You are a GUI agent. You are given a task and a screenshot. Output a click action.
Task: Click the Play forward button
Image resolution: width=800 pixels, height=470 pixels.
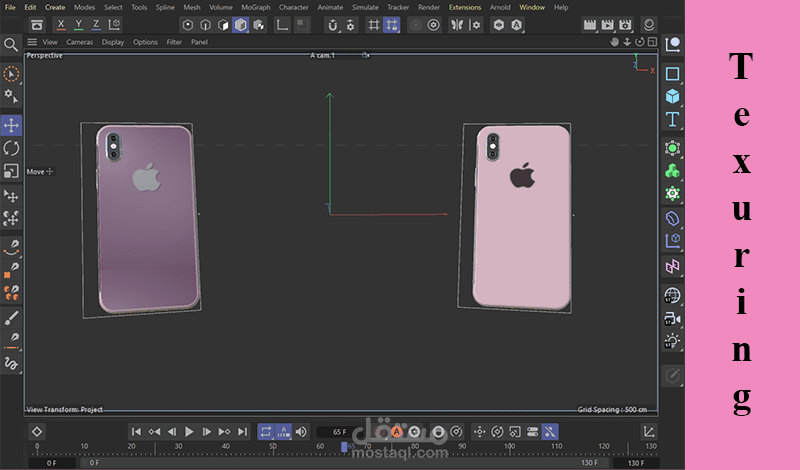point(189,432)
